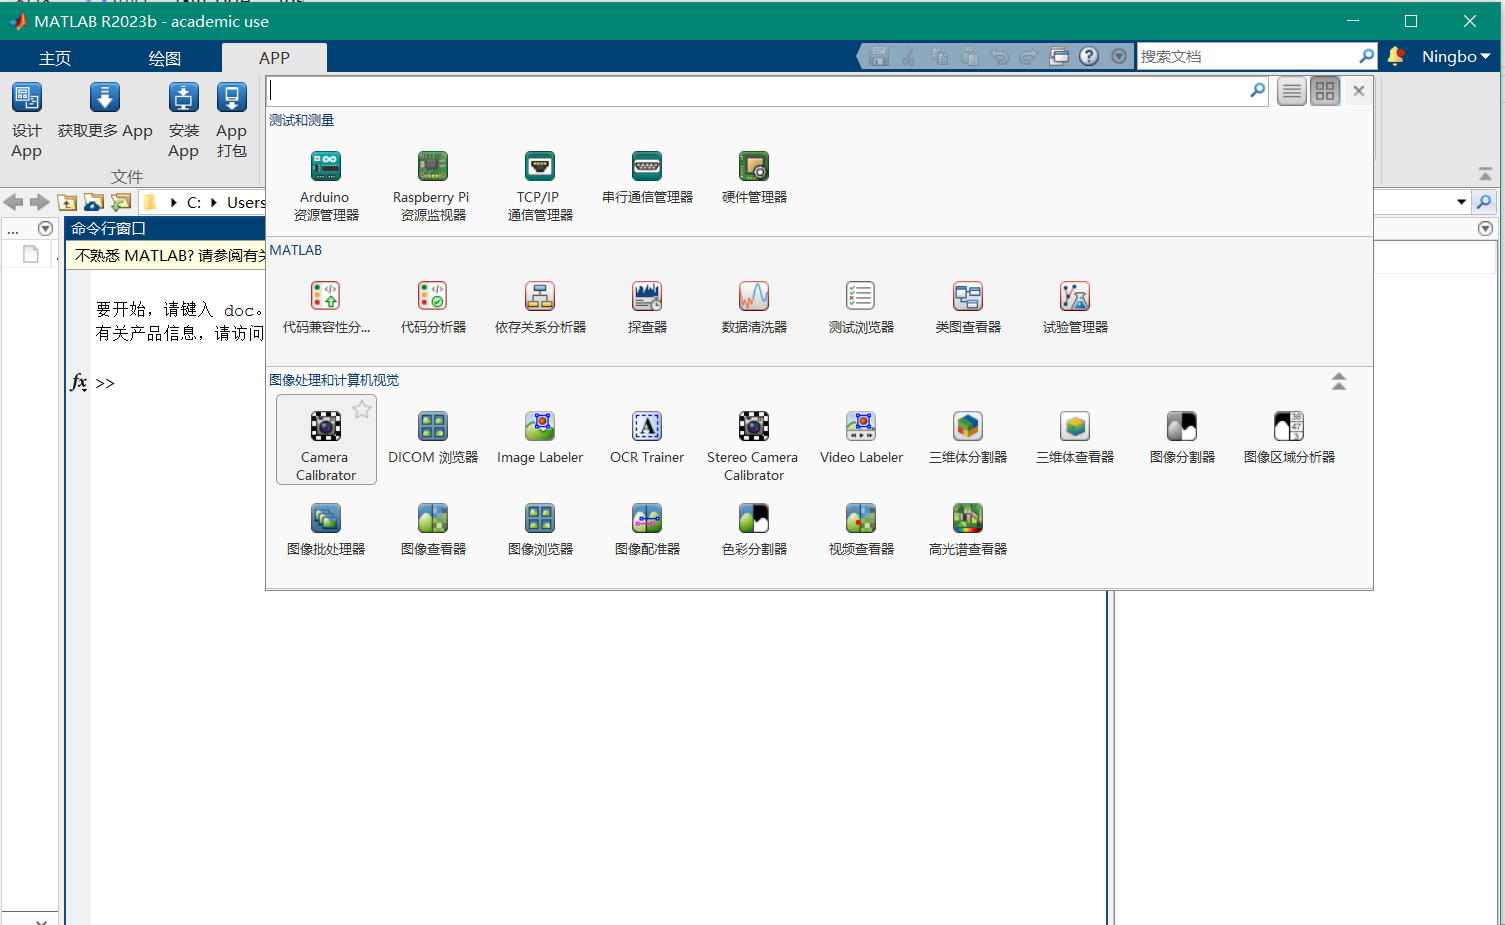
Task: Open 代码兼容性分析器 app
Action: pos(326,307)
